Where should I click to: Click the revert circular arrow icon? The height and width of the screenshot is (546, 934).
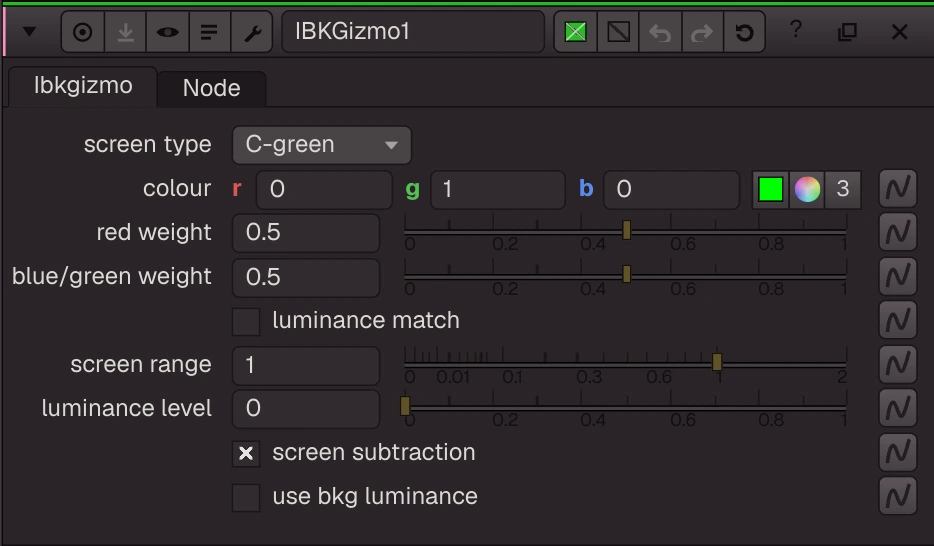click(745, 32)
